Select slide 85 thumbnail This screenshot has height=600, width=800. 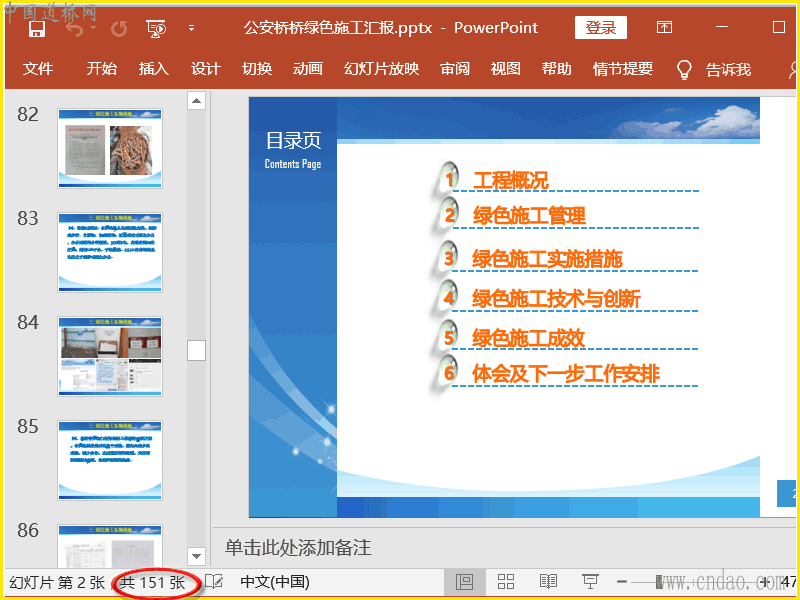110,461
